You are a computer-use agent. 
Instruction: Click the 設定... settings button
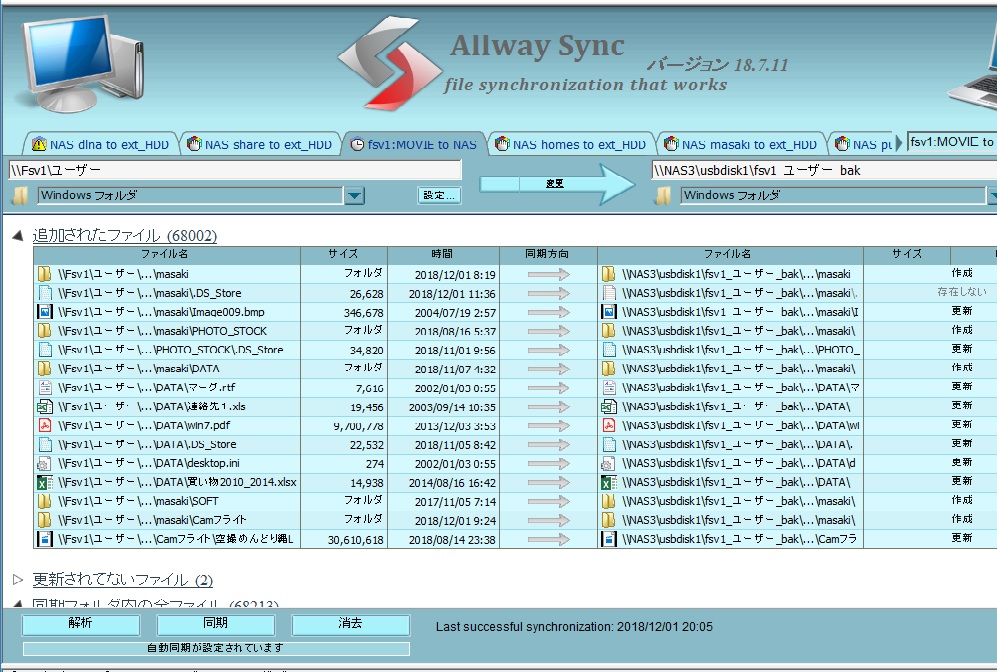pos(439,195)
